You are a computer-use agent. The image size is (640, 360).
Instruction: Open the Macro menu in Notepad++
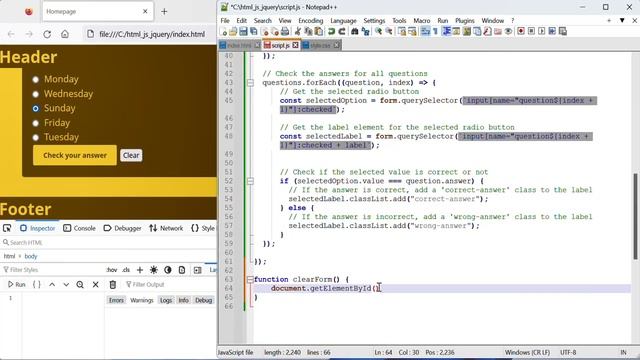tap(422, 20)
